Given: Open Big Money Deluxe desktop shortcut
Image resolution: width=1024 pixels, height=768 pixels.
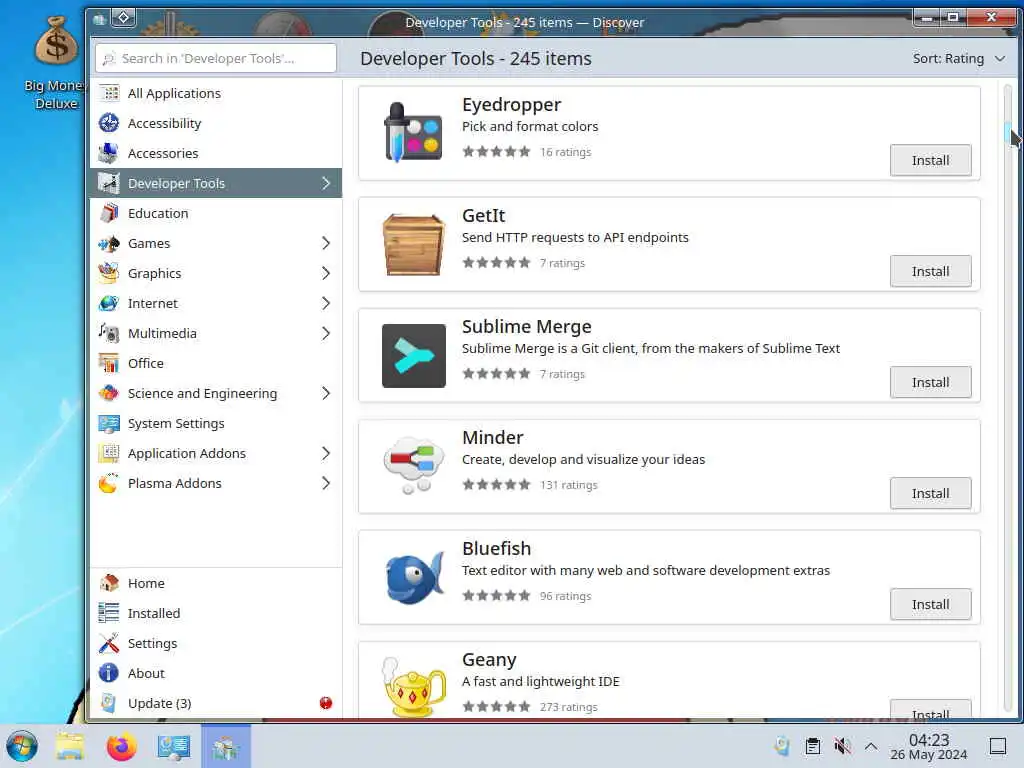Looking at the screenshot, I should point(56,63).
